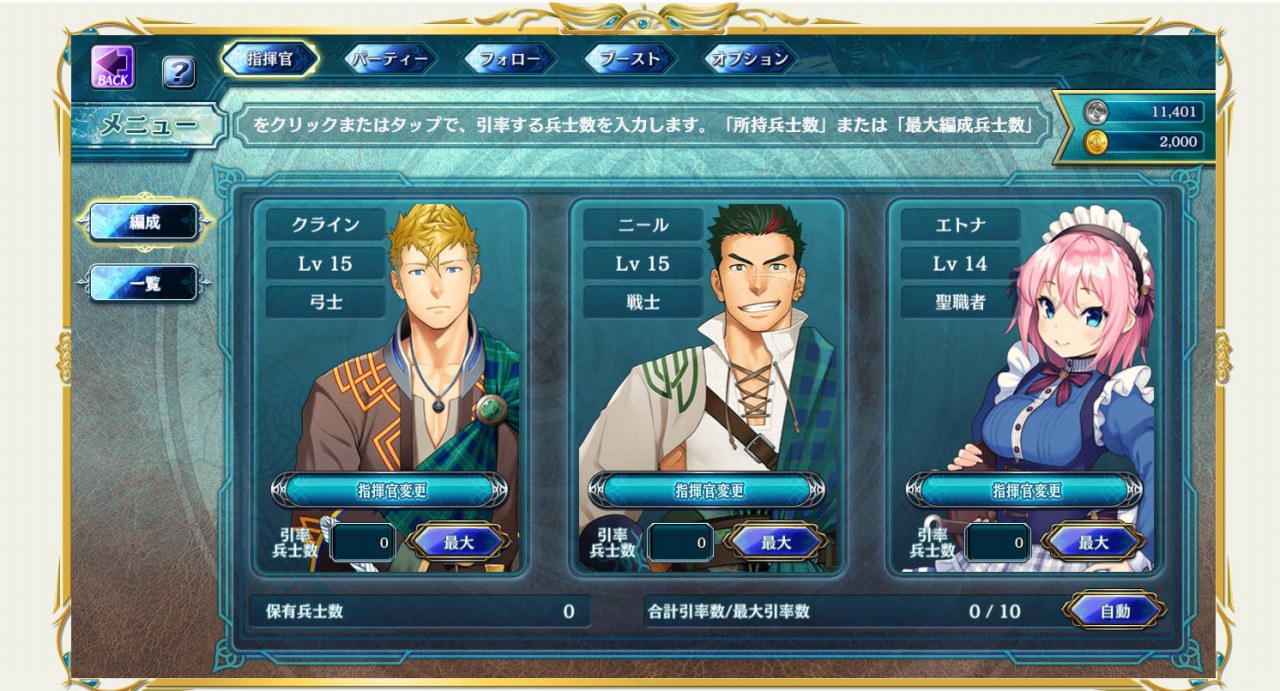Image resolution: width=1280 pixels, height=691 pixels.
Task: Click soldier count field for エトナ
Action: tap(998, 542)
